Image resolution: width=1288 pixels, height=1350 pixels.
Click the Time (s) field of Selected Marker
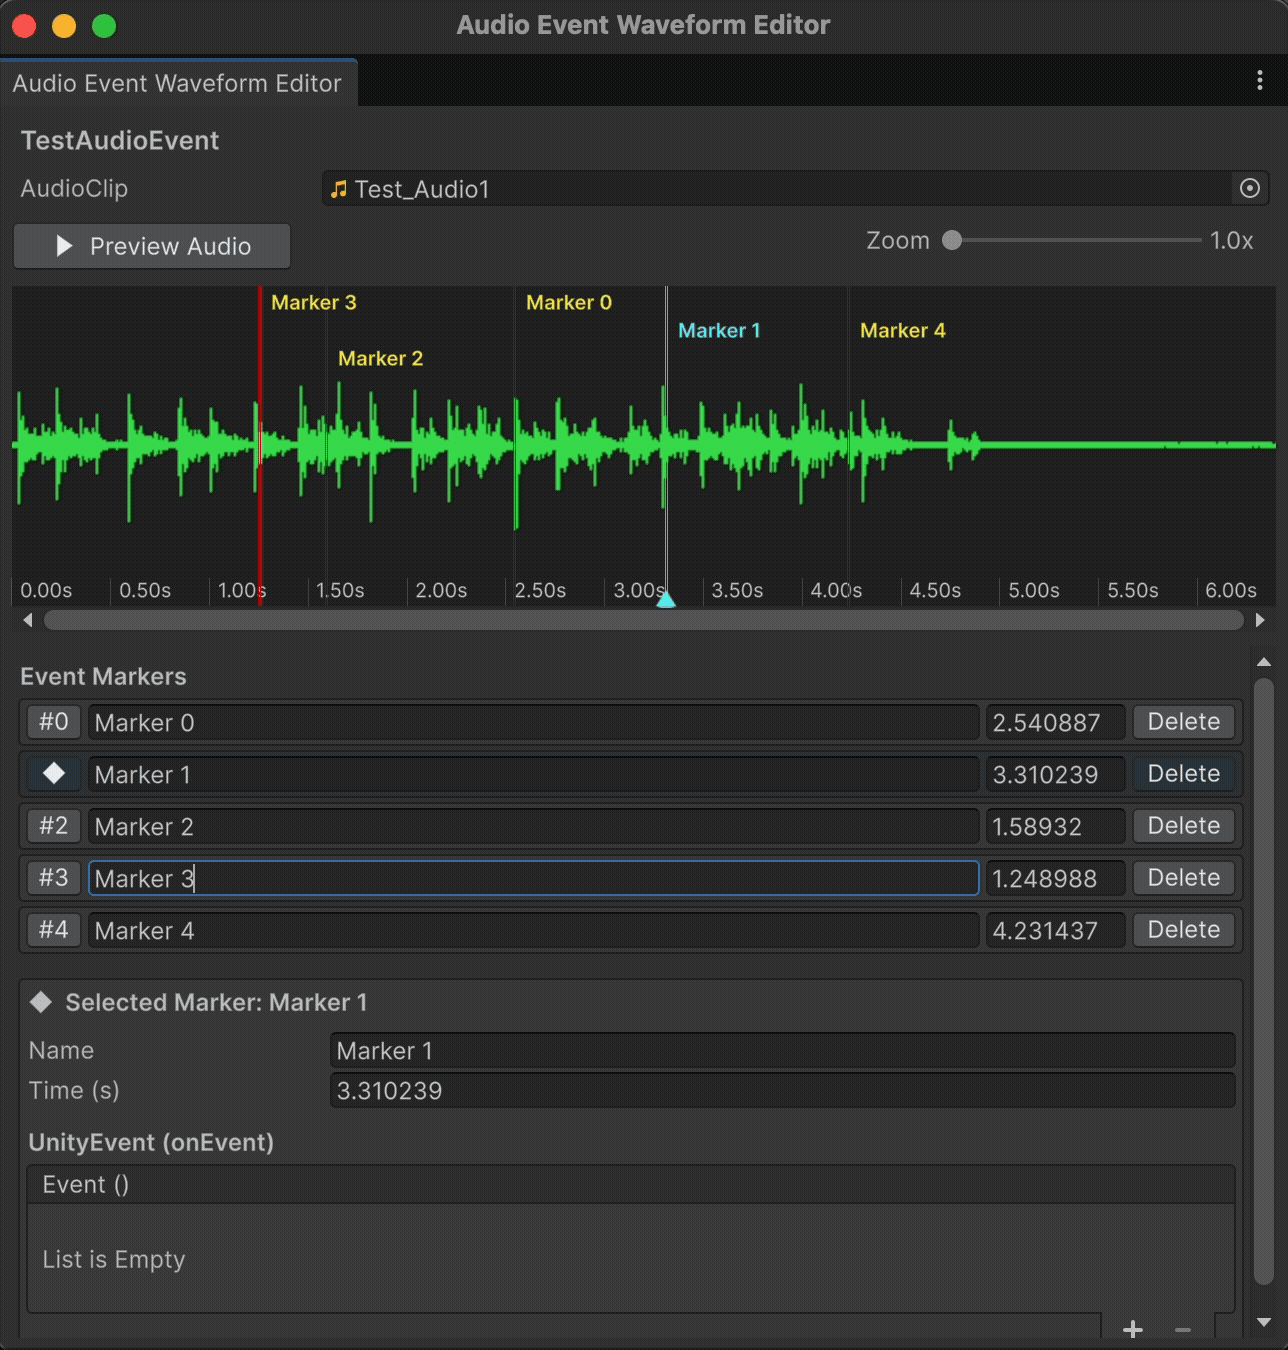coord(783,1090)
